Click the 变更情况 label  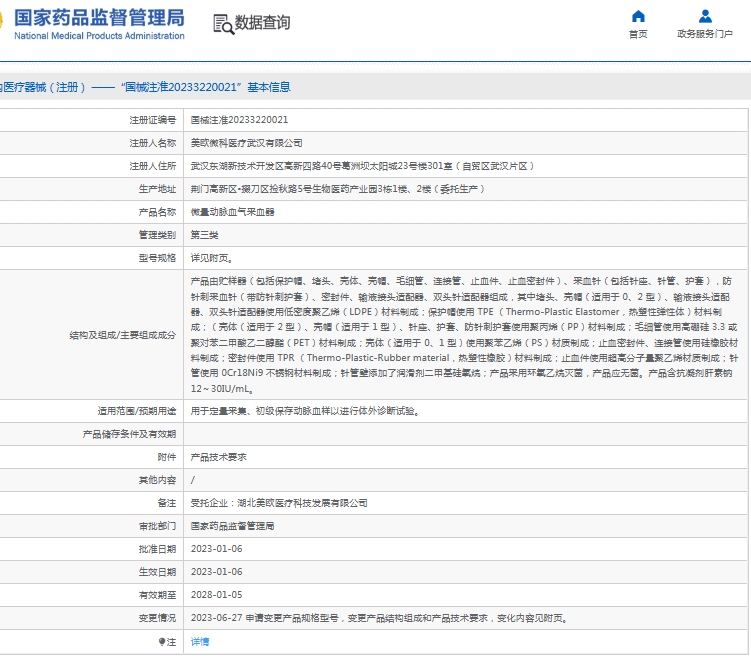point(158,618)
